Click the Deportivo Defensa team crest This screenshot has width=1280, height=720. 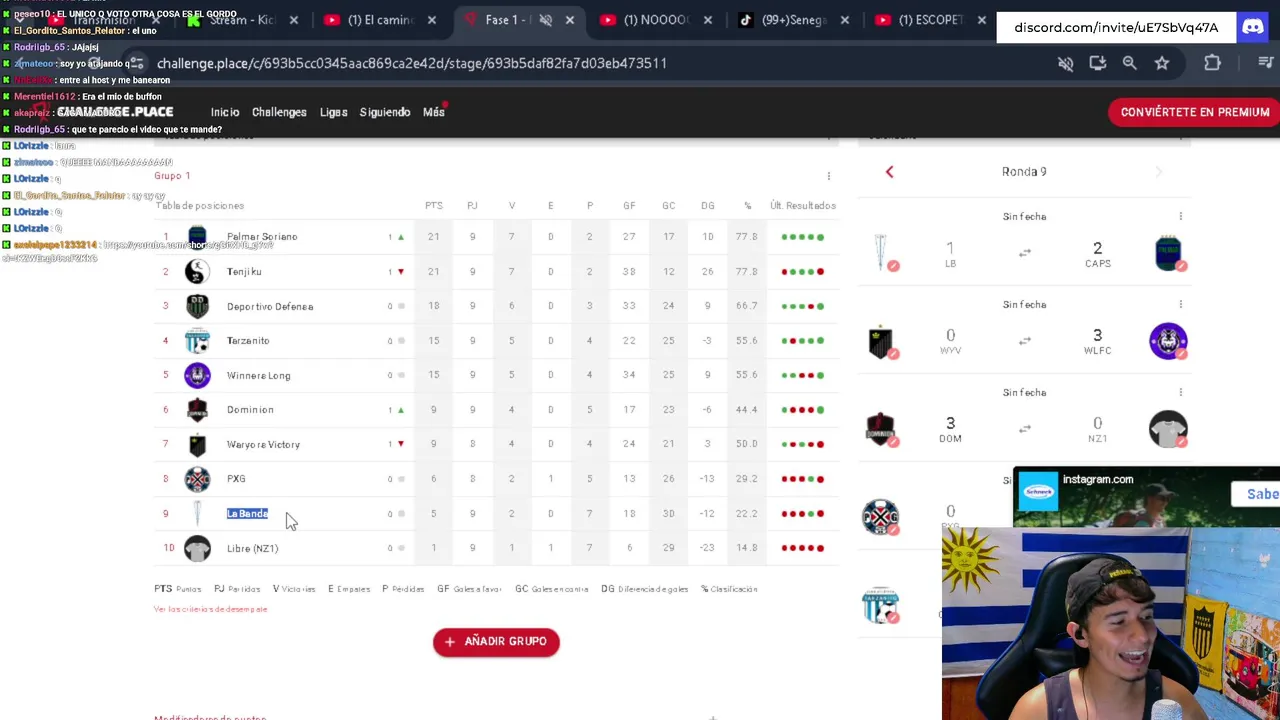197,306
